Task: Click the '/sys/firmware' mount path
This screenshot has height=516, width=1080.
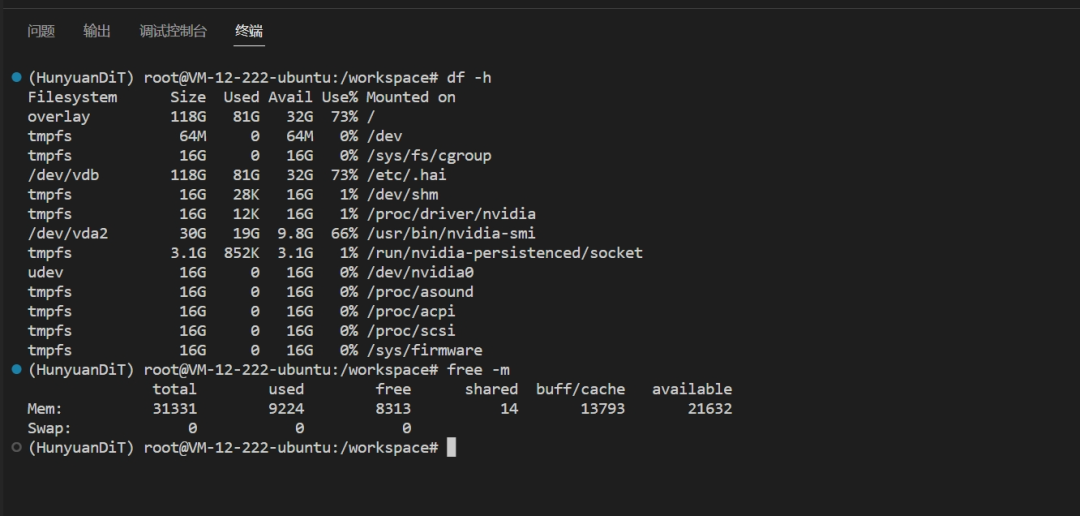Action: 424,350
